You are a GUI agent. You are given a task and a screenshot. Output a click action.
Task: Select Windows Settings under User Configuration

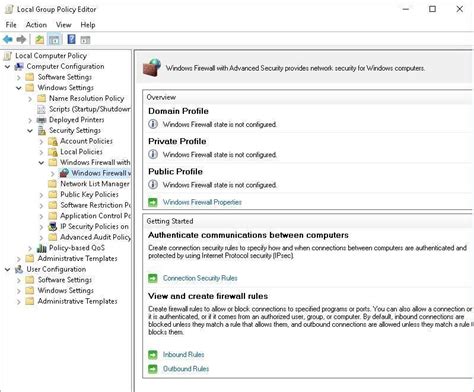coord(65,290)
